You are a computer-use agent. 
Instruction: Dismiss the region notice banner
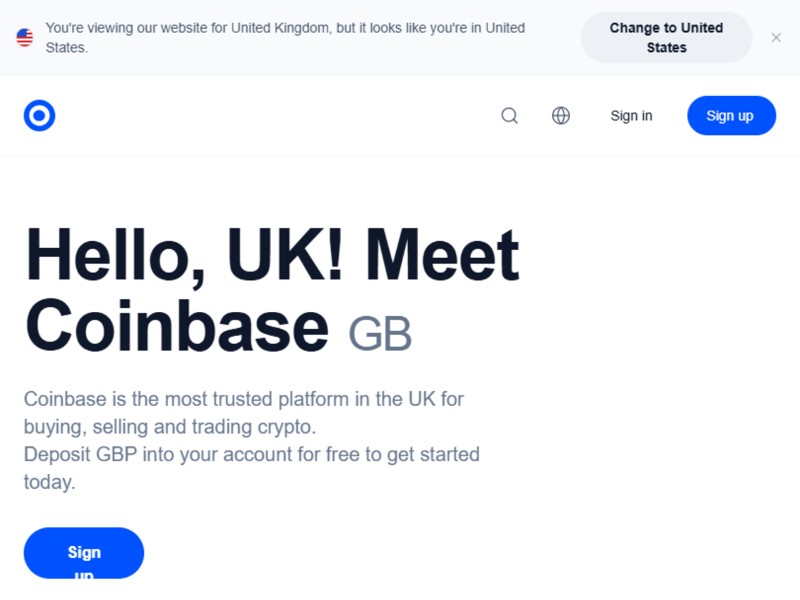(776, 38)
